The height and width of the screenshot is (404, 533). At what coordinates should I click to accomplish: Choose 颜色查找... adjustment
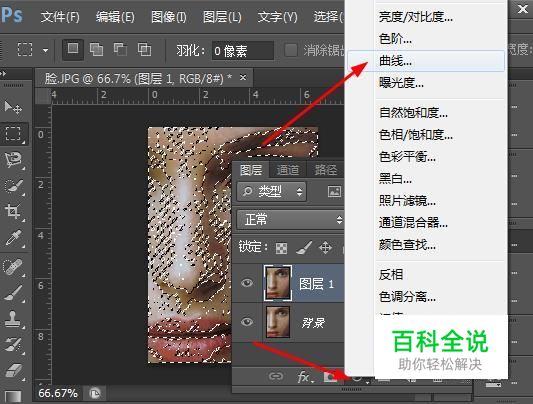[407, 244]
